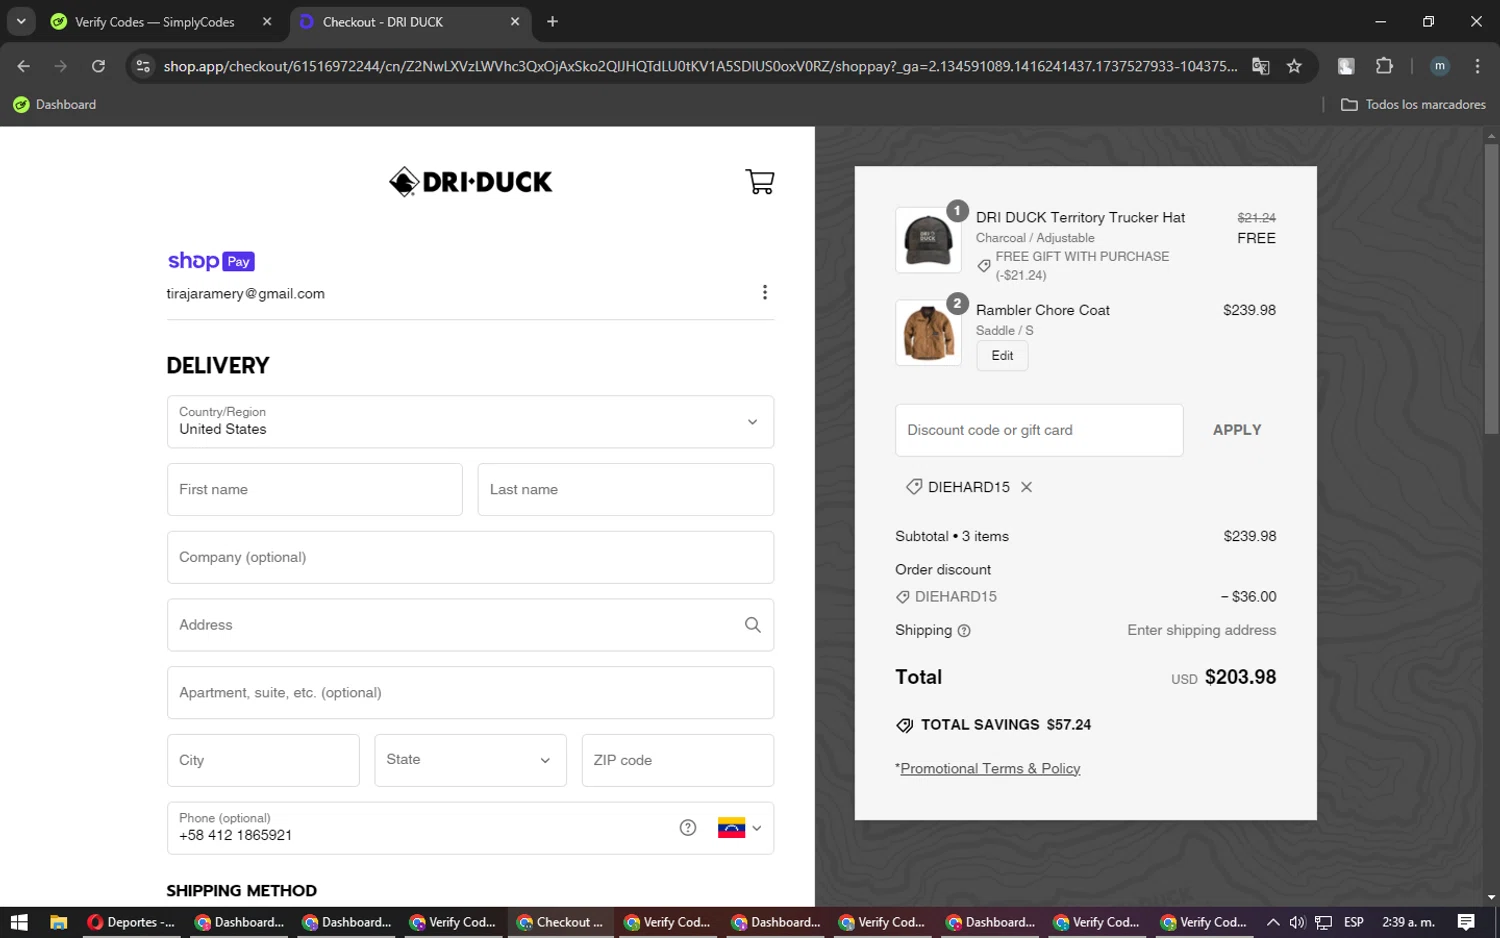Open Shop Pay account options menu

(x=765, y=292)
